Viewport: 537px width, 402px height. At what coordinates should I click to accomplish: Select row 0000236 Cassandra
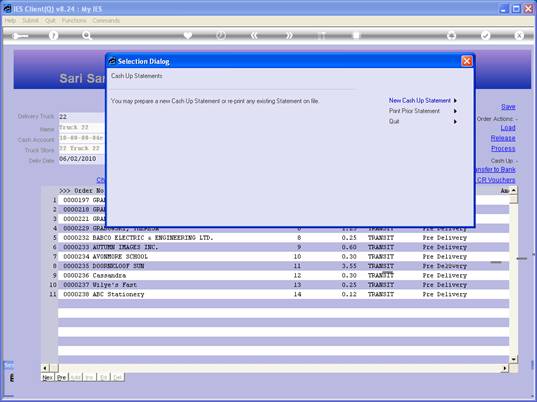283,275
